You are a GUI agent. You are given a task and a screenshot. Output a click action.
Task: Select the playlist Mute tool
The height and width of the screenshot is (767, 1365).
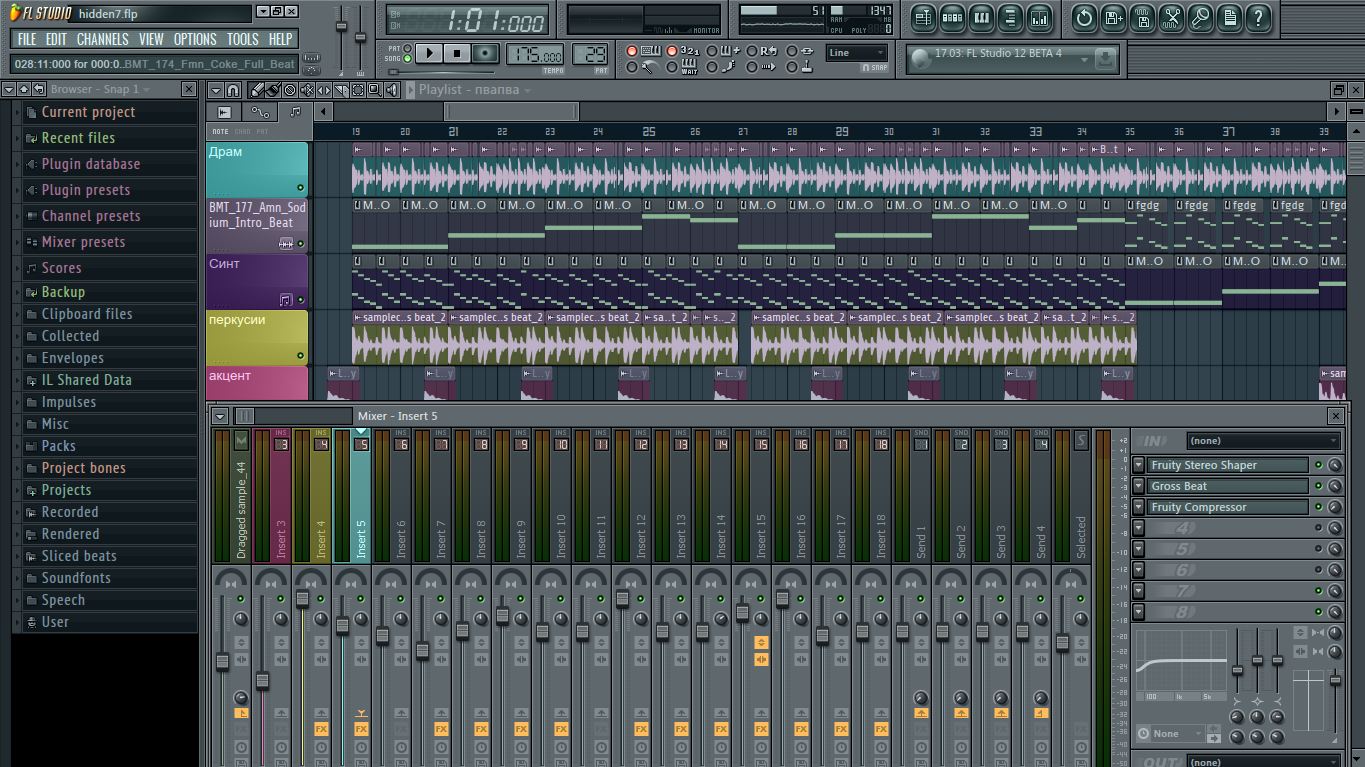pos(308,90)
